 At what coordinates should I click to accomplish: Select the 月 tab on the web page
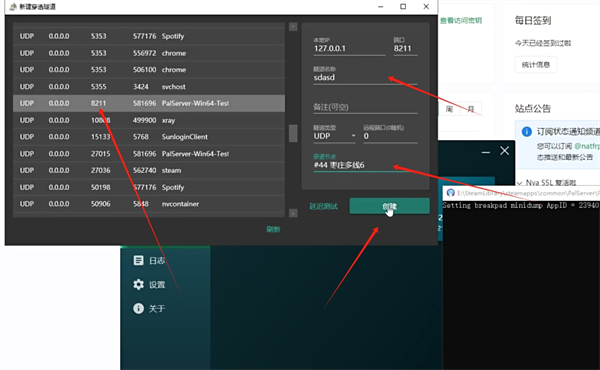(x=471, y=109)
